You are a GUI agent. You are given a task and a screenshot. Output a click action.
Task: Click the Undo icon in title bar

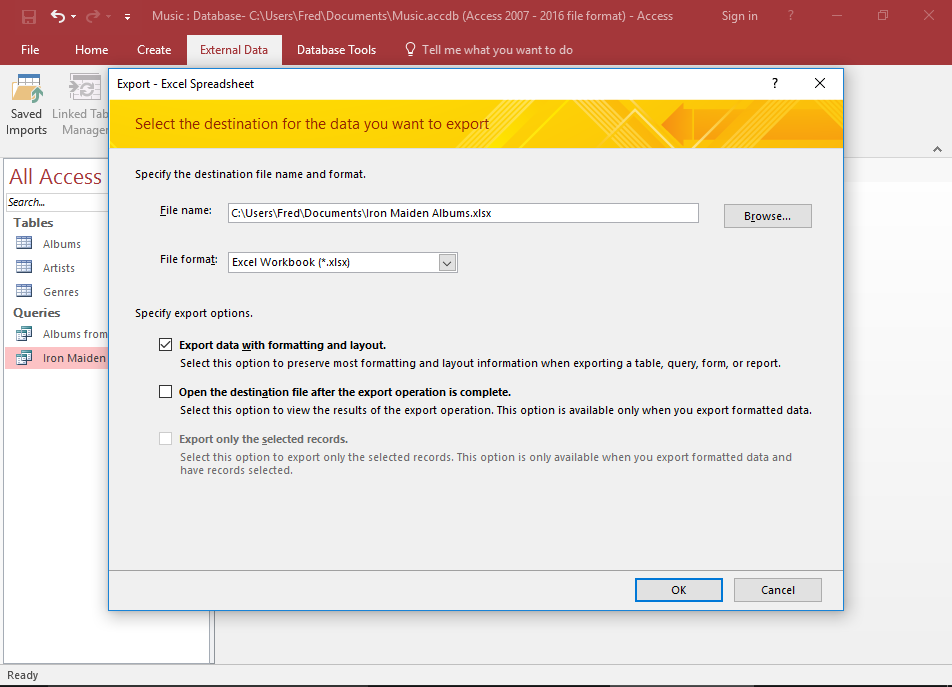(57, 16)
